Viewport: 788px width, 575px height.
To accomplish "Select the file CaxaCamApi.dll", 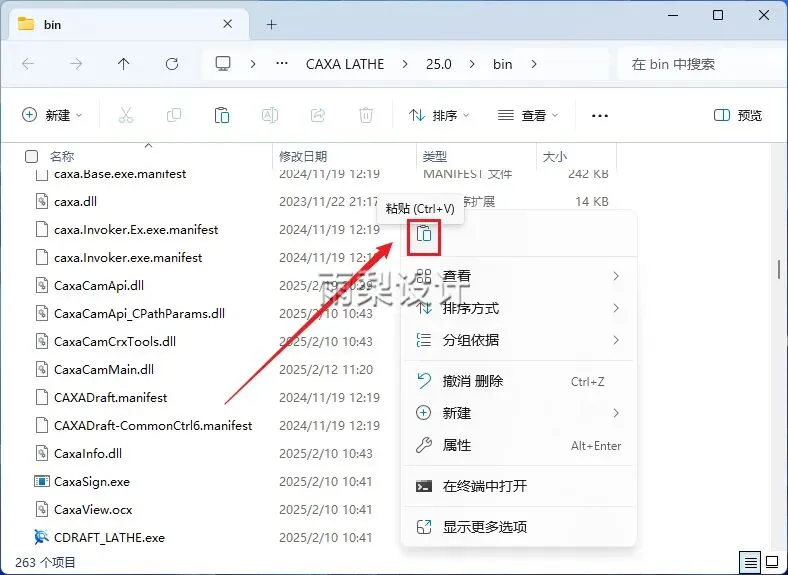I will tap(98, 285).
